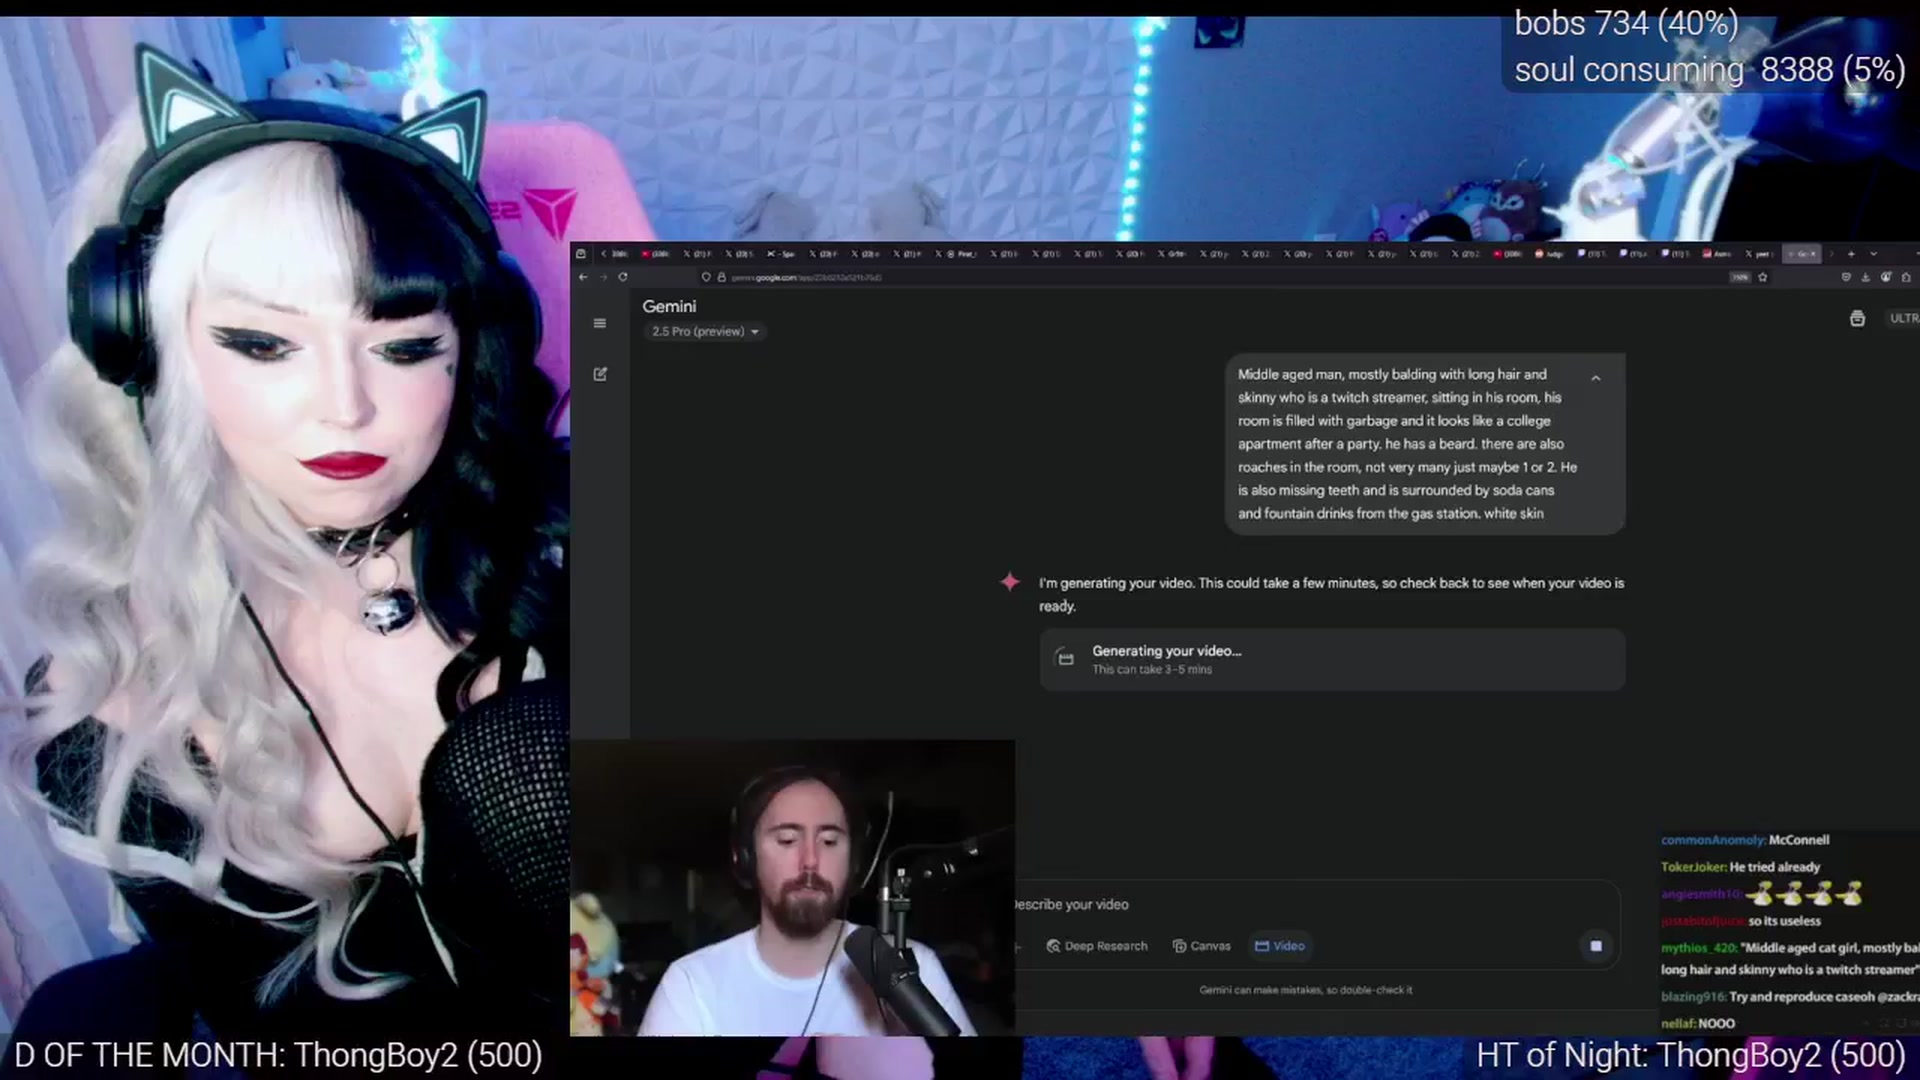1920x1080 pixels.
Task: Click the commonAnomoly 'McConnell' chat message
Action: 1745,840
